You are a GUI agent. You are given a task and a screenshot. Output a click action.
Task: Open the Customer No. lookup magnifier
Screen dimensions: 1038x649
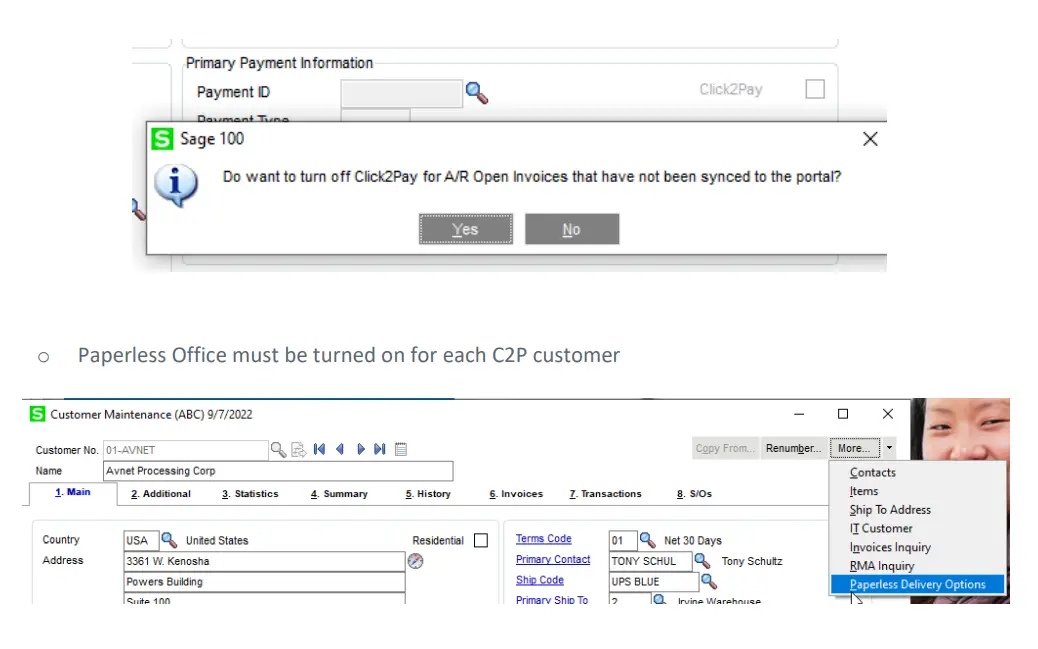click(x=277, y=449)
